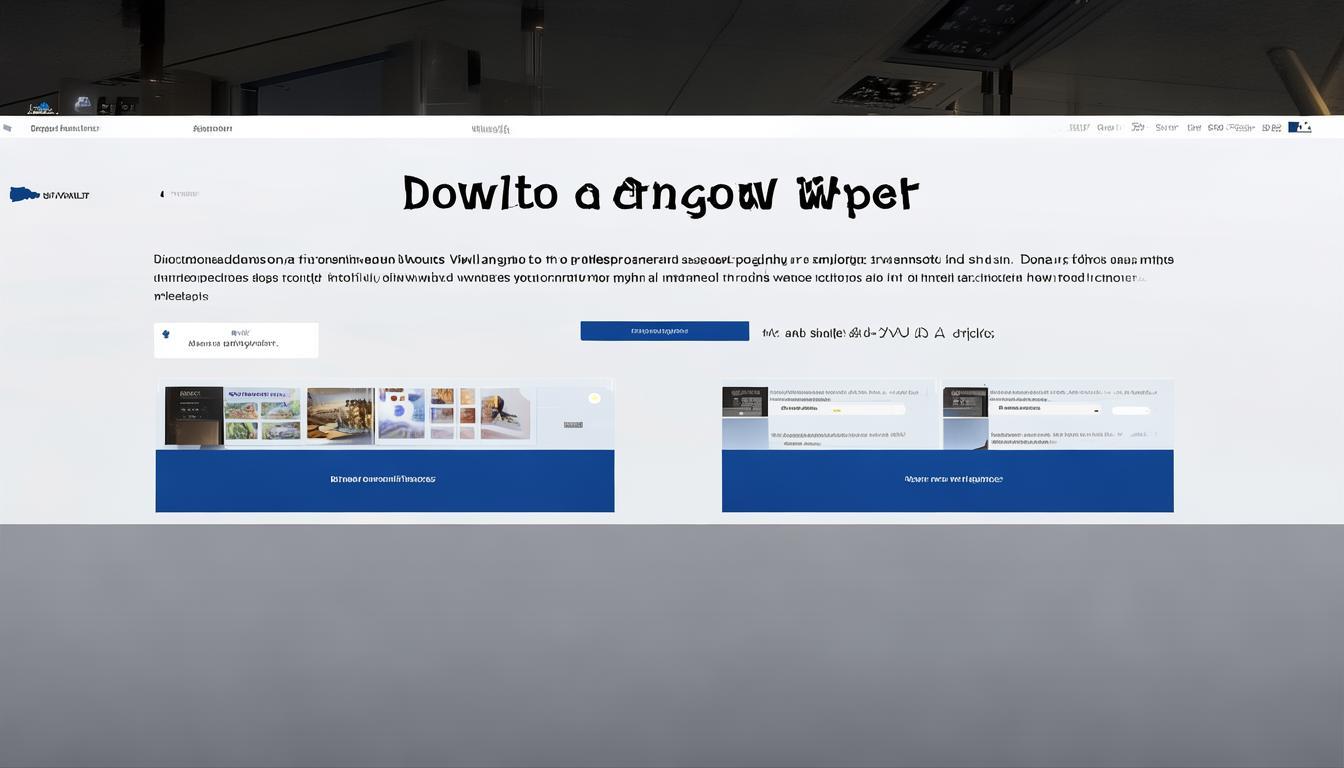Open the second navigation item in top bar
The image size is (1344, 768).
click(x=212, y=128)
